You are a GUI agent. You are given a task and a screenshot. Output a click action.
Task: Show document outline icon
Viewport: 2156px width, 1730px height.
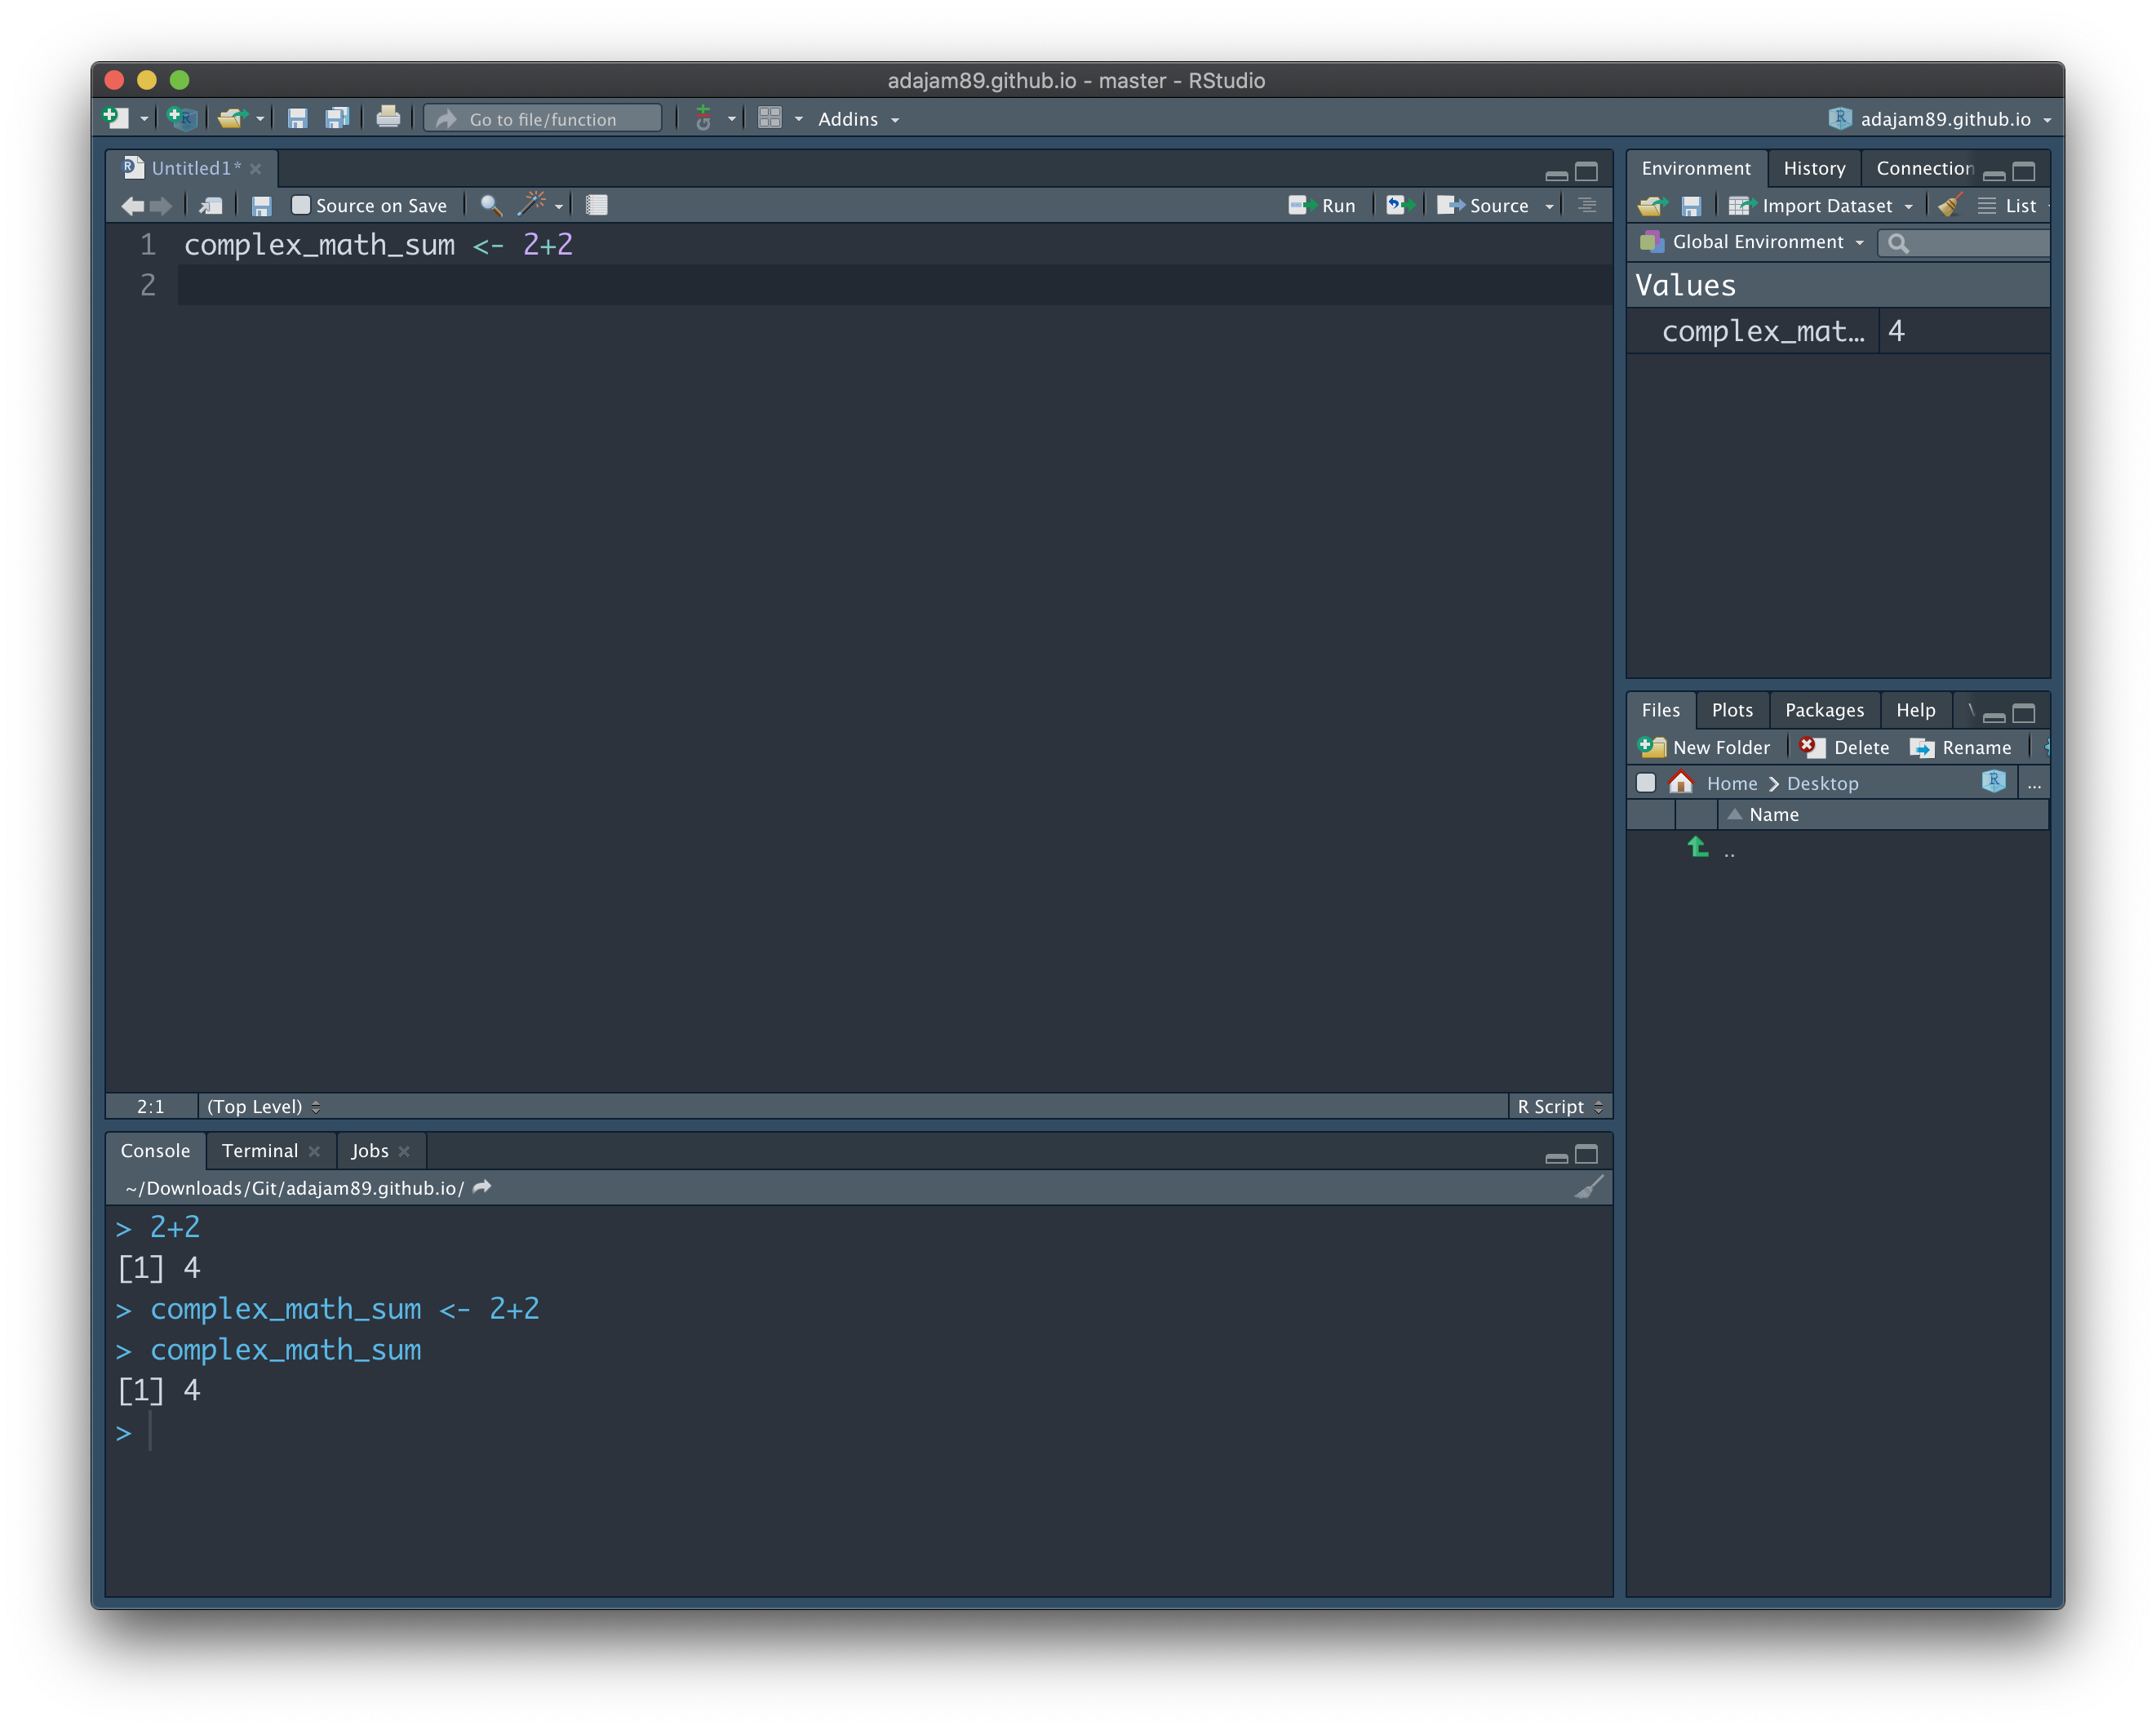(1587, 206)
